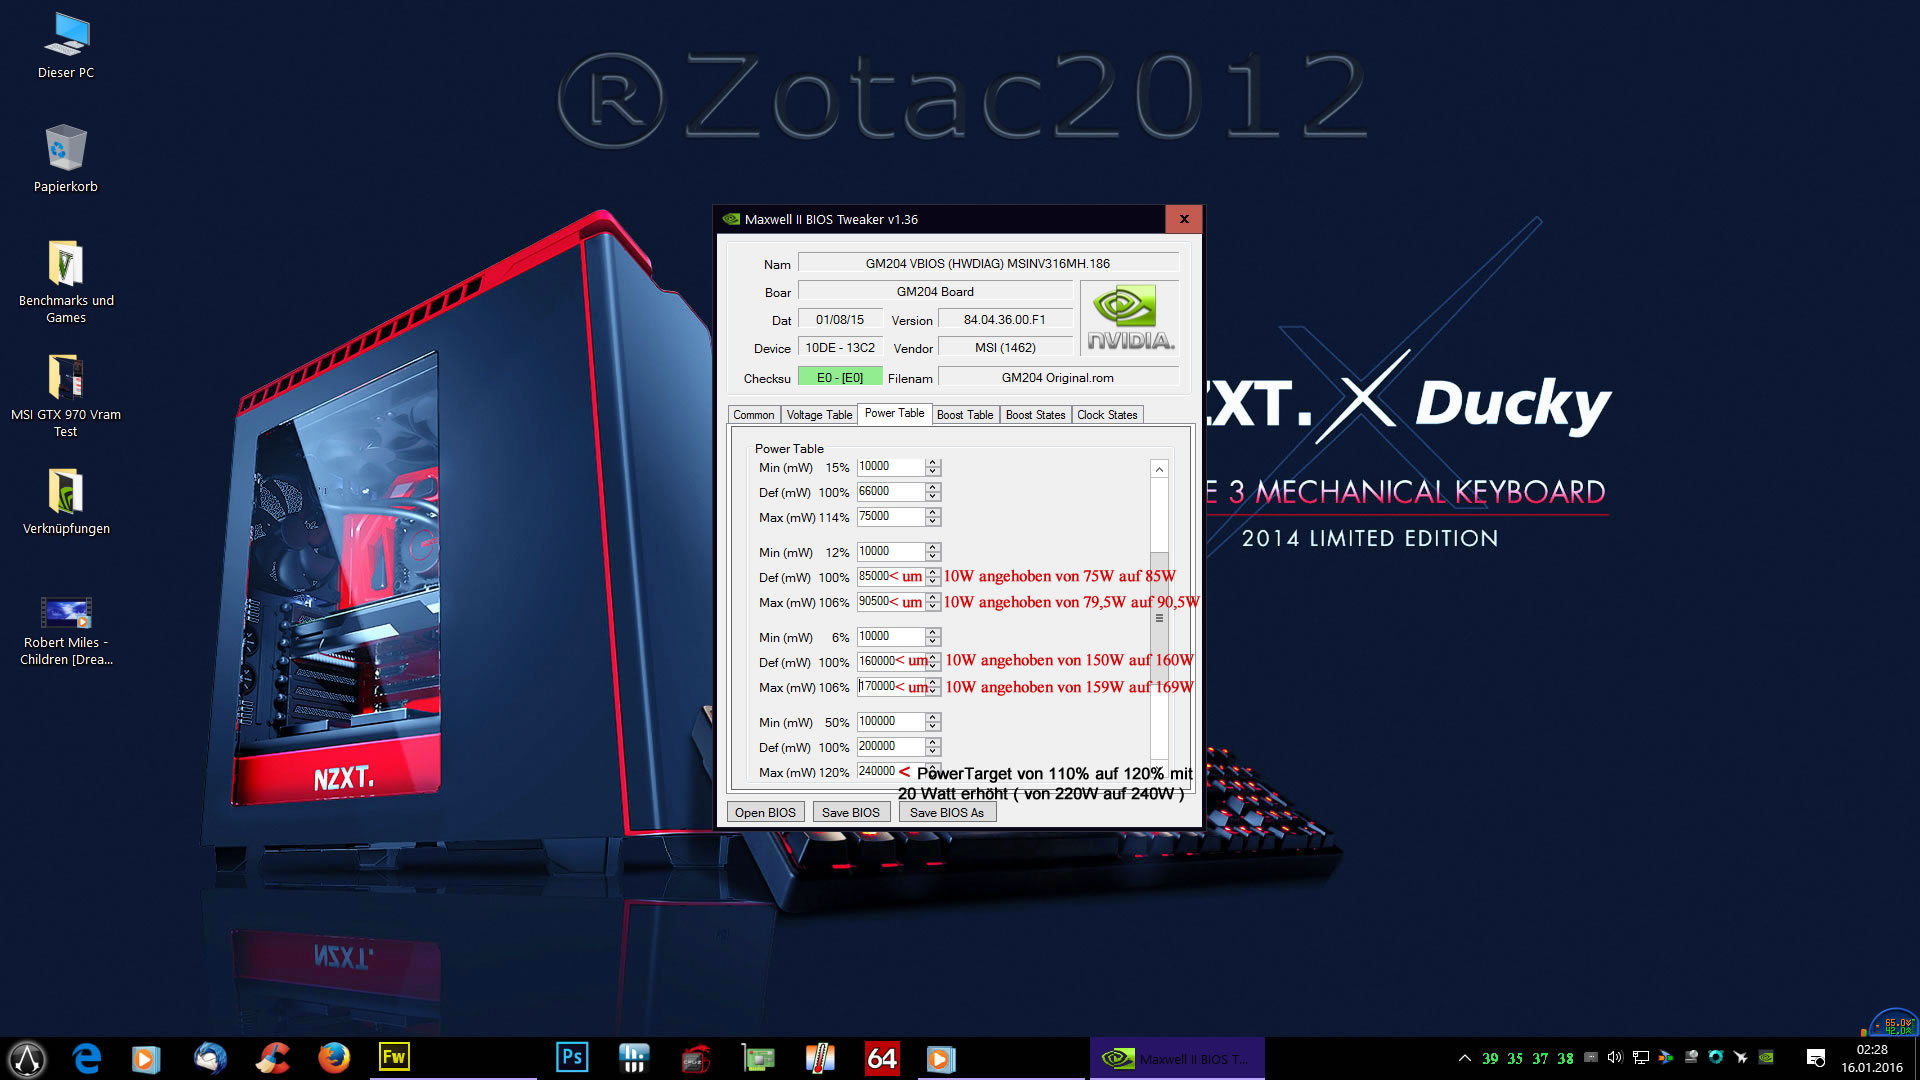Click the Power Table scroll-up arrow
Viewport: 1920px width, 1080px height.
tap(1159, 469)
